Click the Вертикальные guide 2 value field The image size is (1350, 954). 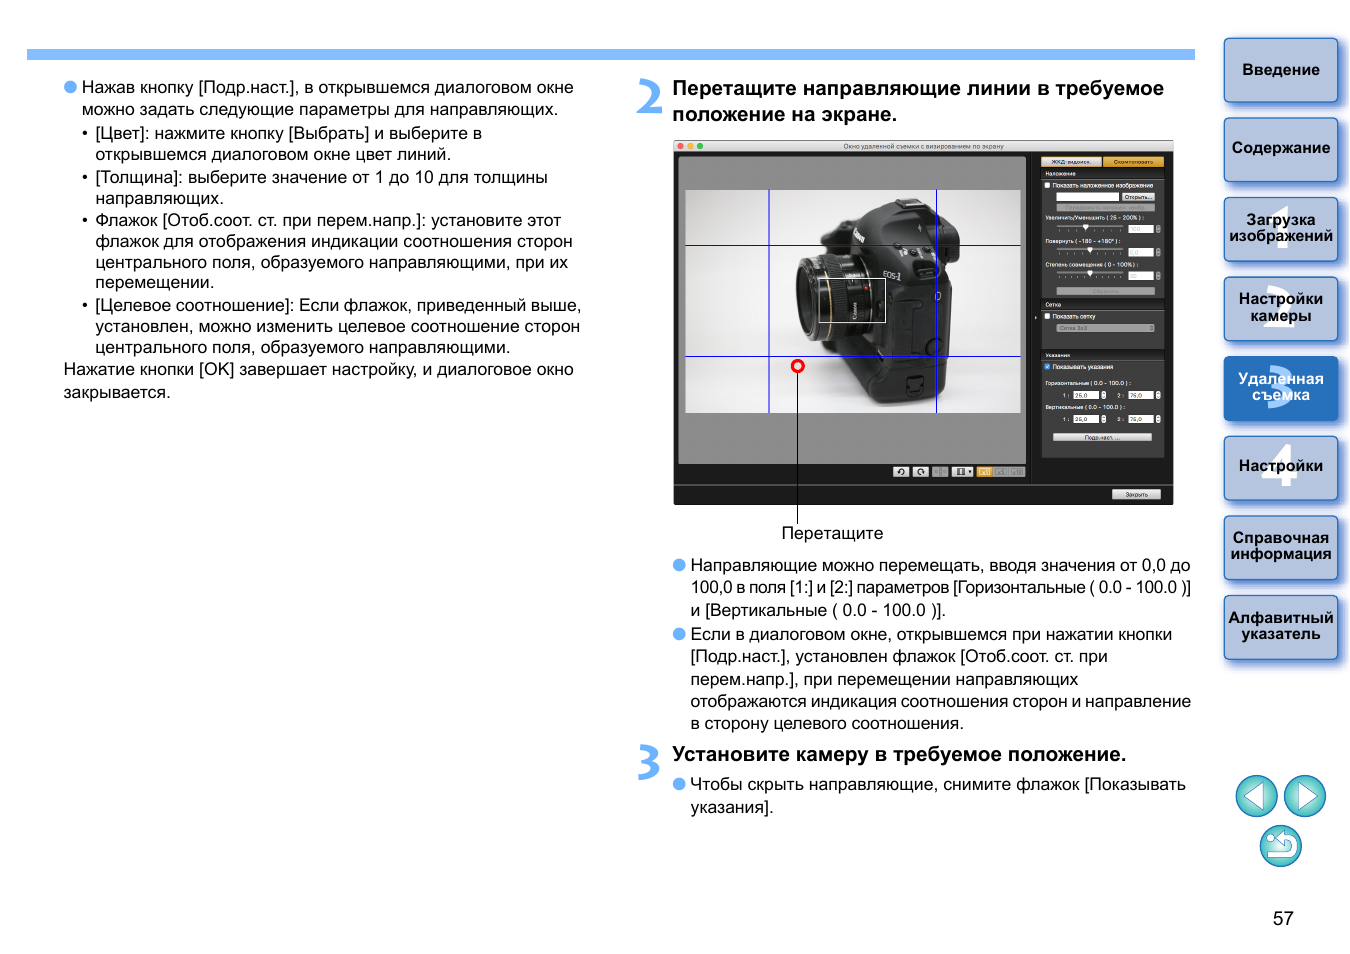pyautogui.click(x=1141, y=419)
